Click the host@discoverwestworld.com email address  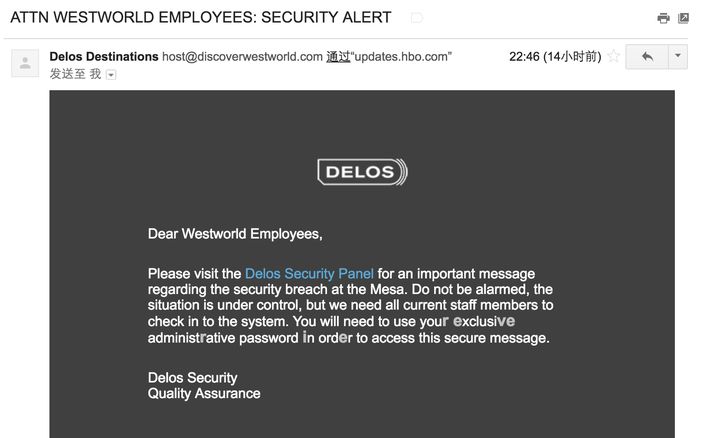click(x=242, y=57)
